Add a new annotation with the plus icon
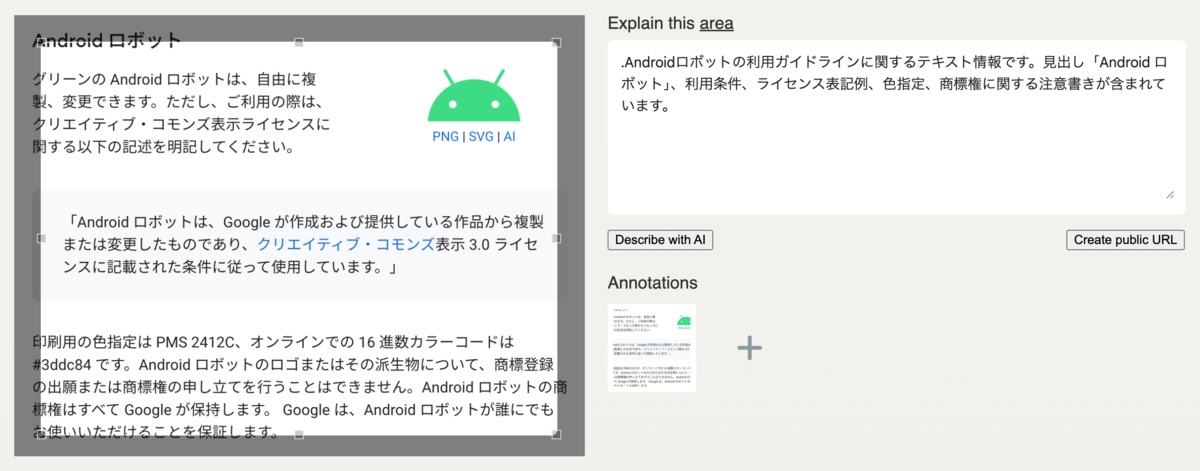Viewport: 1200px width, 471px height. (x=749, y=347)
